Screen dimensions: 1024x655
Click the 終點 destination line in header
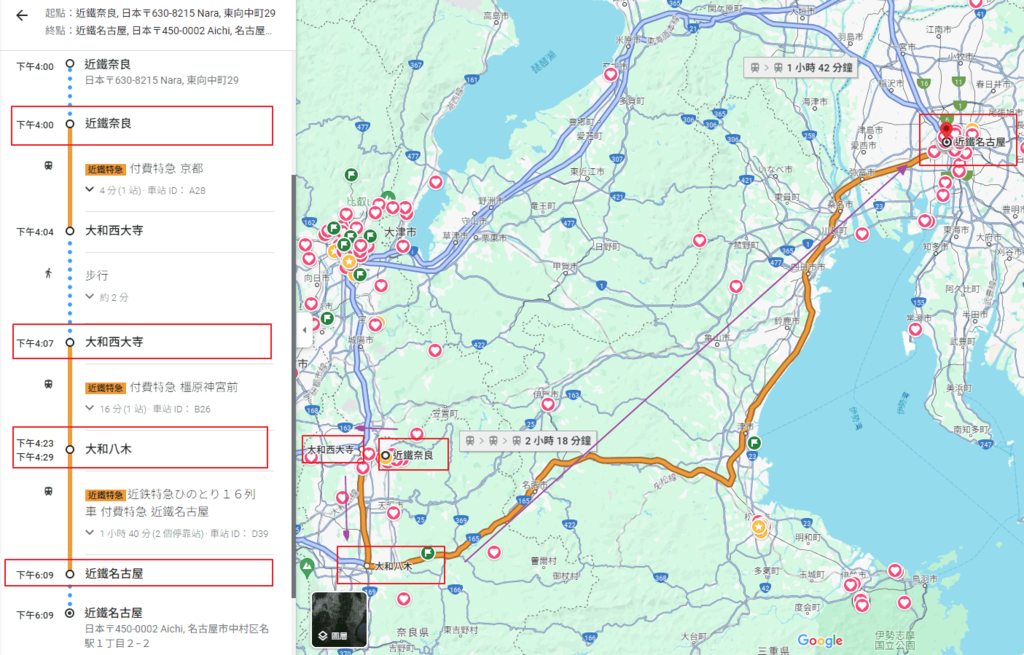coord(158,31)
